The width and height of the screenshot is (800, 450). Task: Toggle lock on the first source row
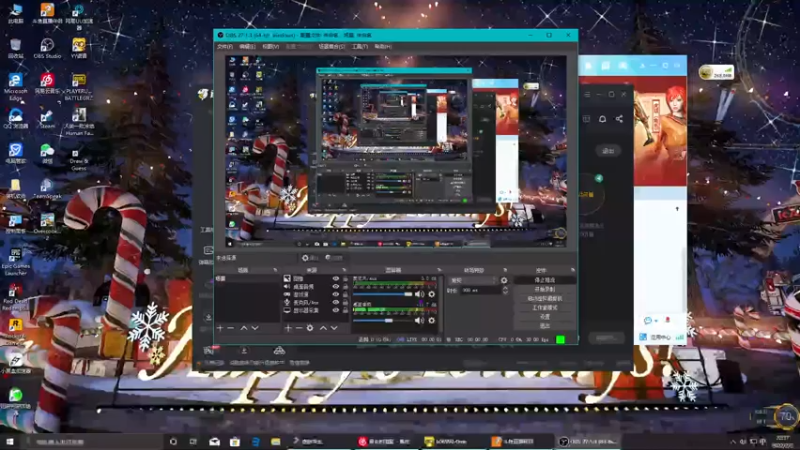[345, 279]
